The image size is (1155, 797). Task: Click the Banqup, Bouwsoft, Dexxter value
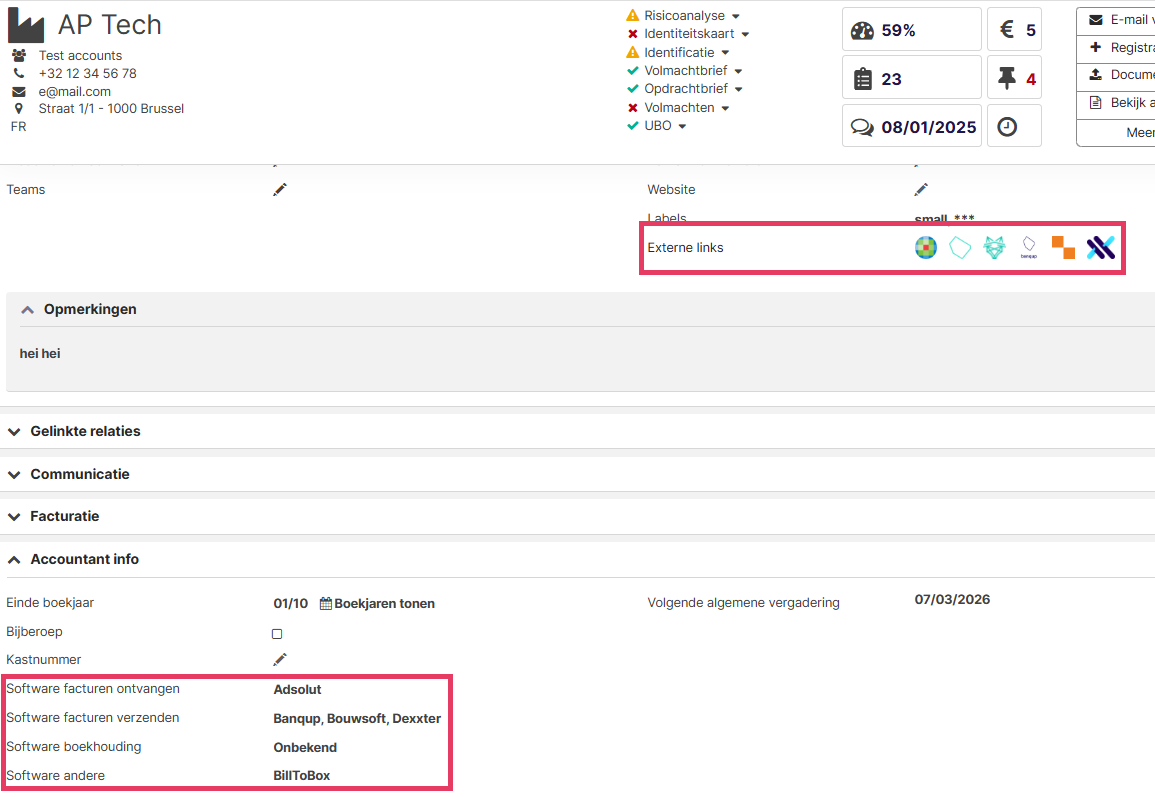tap(357, 718)
